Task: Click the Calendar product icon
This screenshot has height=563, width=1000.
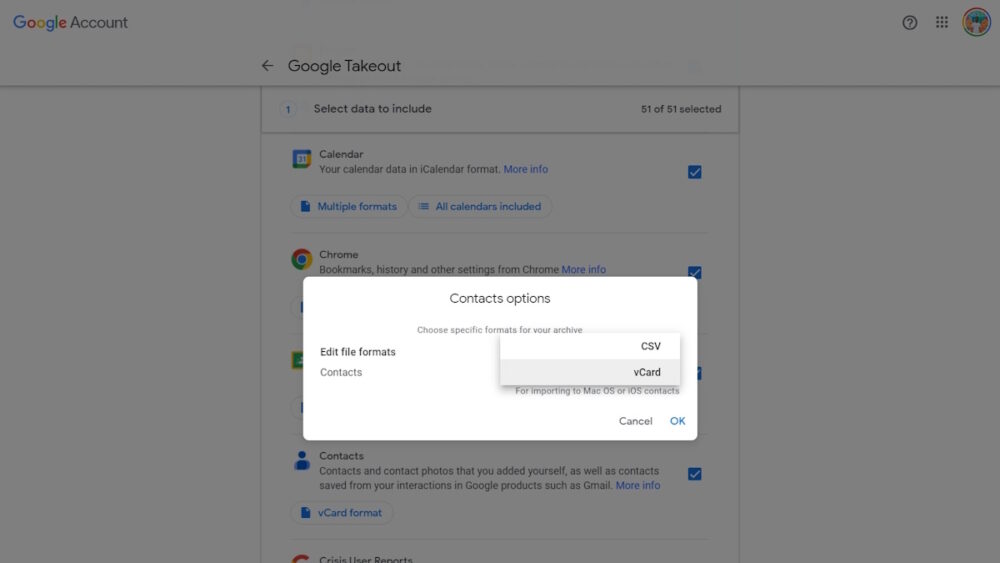Action: point(302,159)
